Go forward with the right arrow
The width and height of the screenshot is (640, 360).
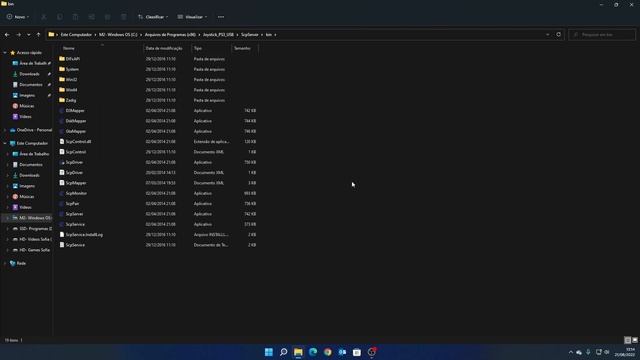tap(18, 35)
